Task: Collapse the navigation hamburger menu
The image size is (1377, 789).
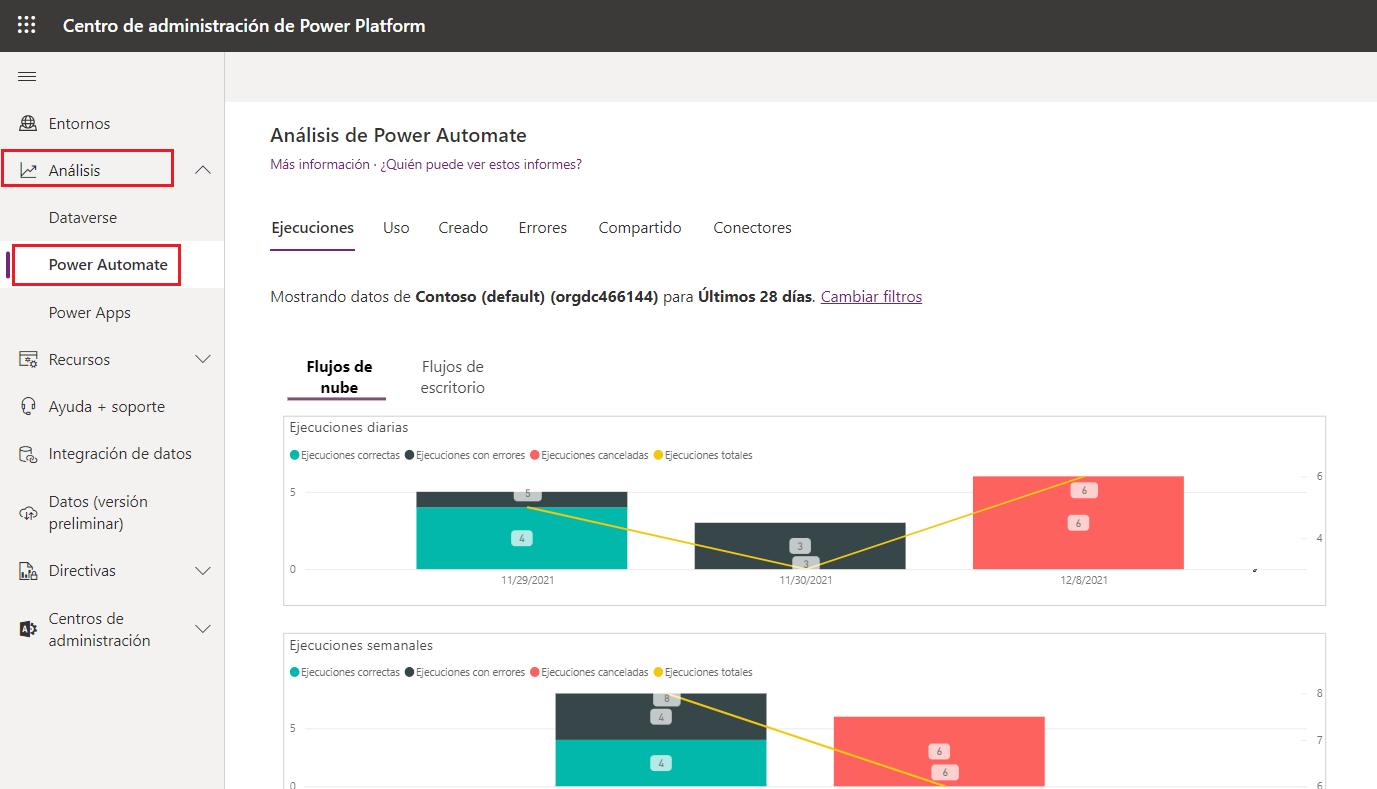Action: [x=27, y=77]
